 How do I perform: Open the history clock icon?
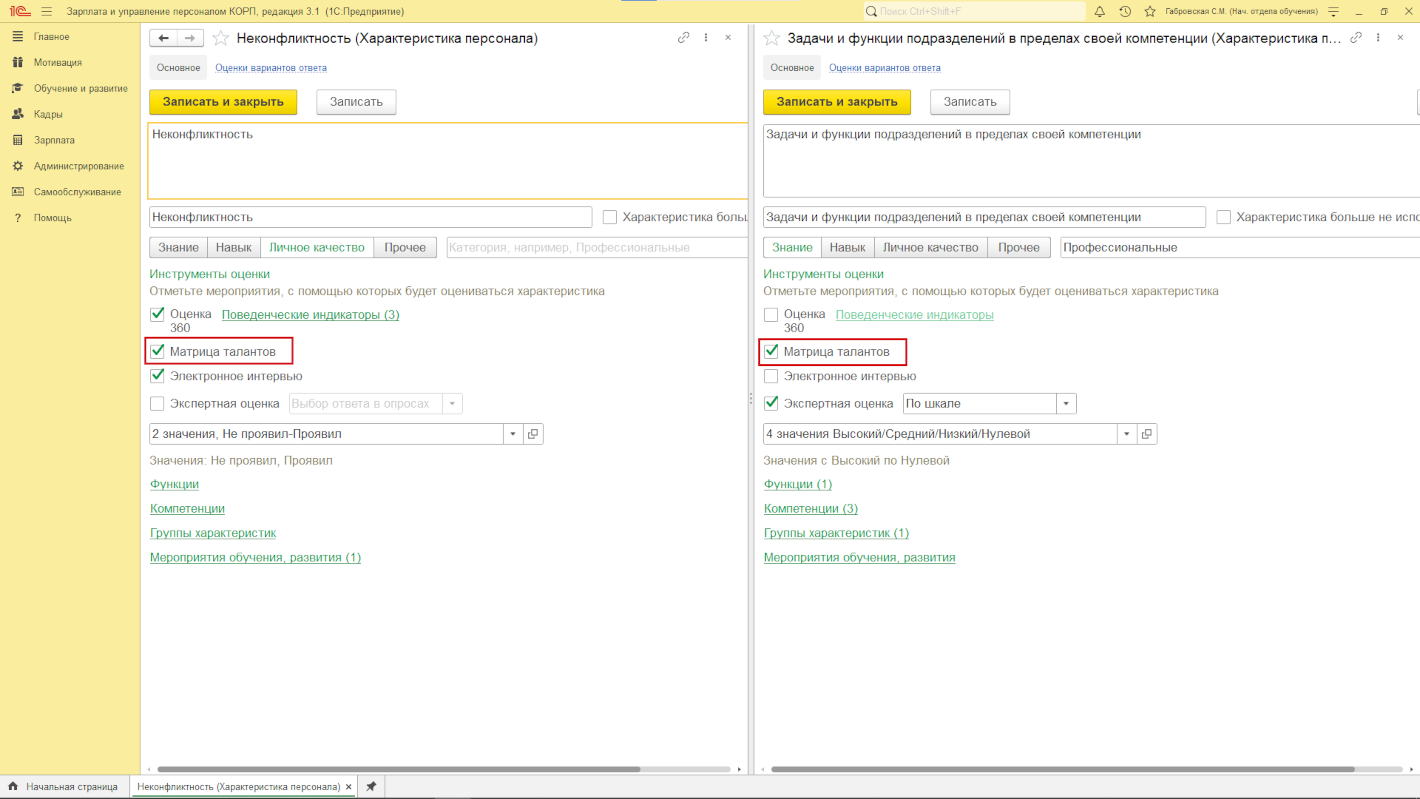[1125, 11]
